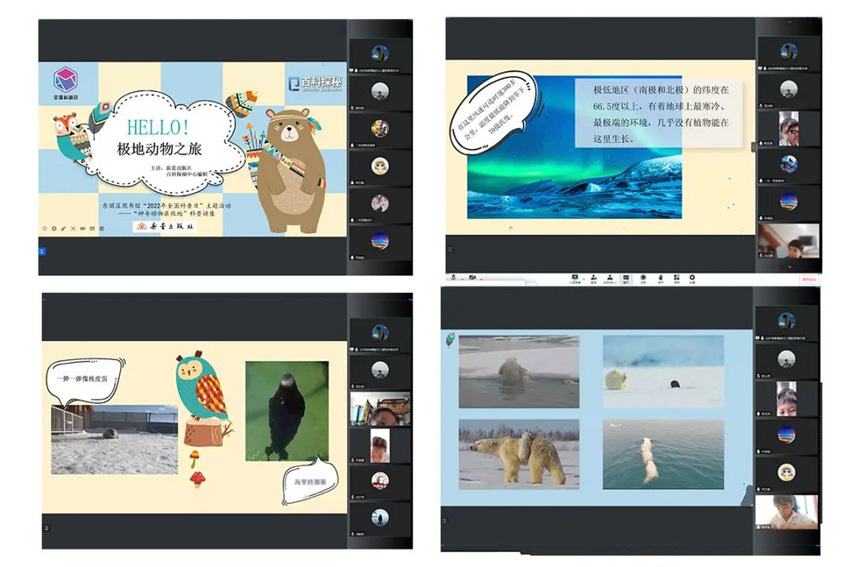This screenshot has width=850, height=567.
Task: Collapse participant panel using handle beside aurora slide
Action: 753,147
